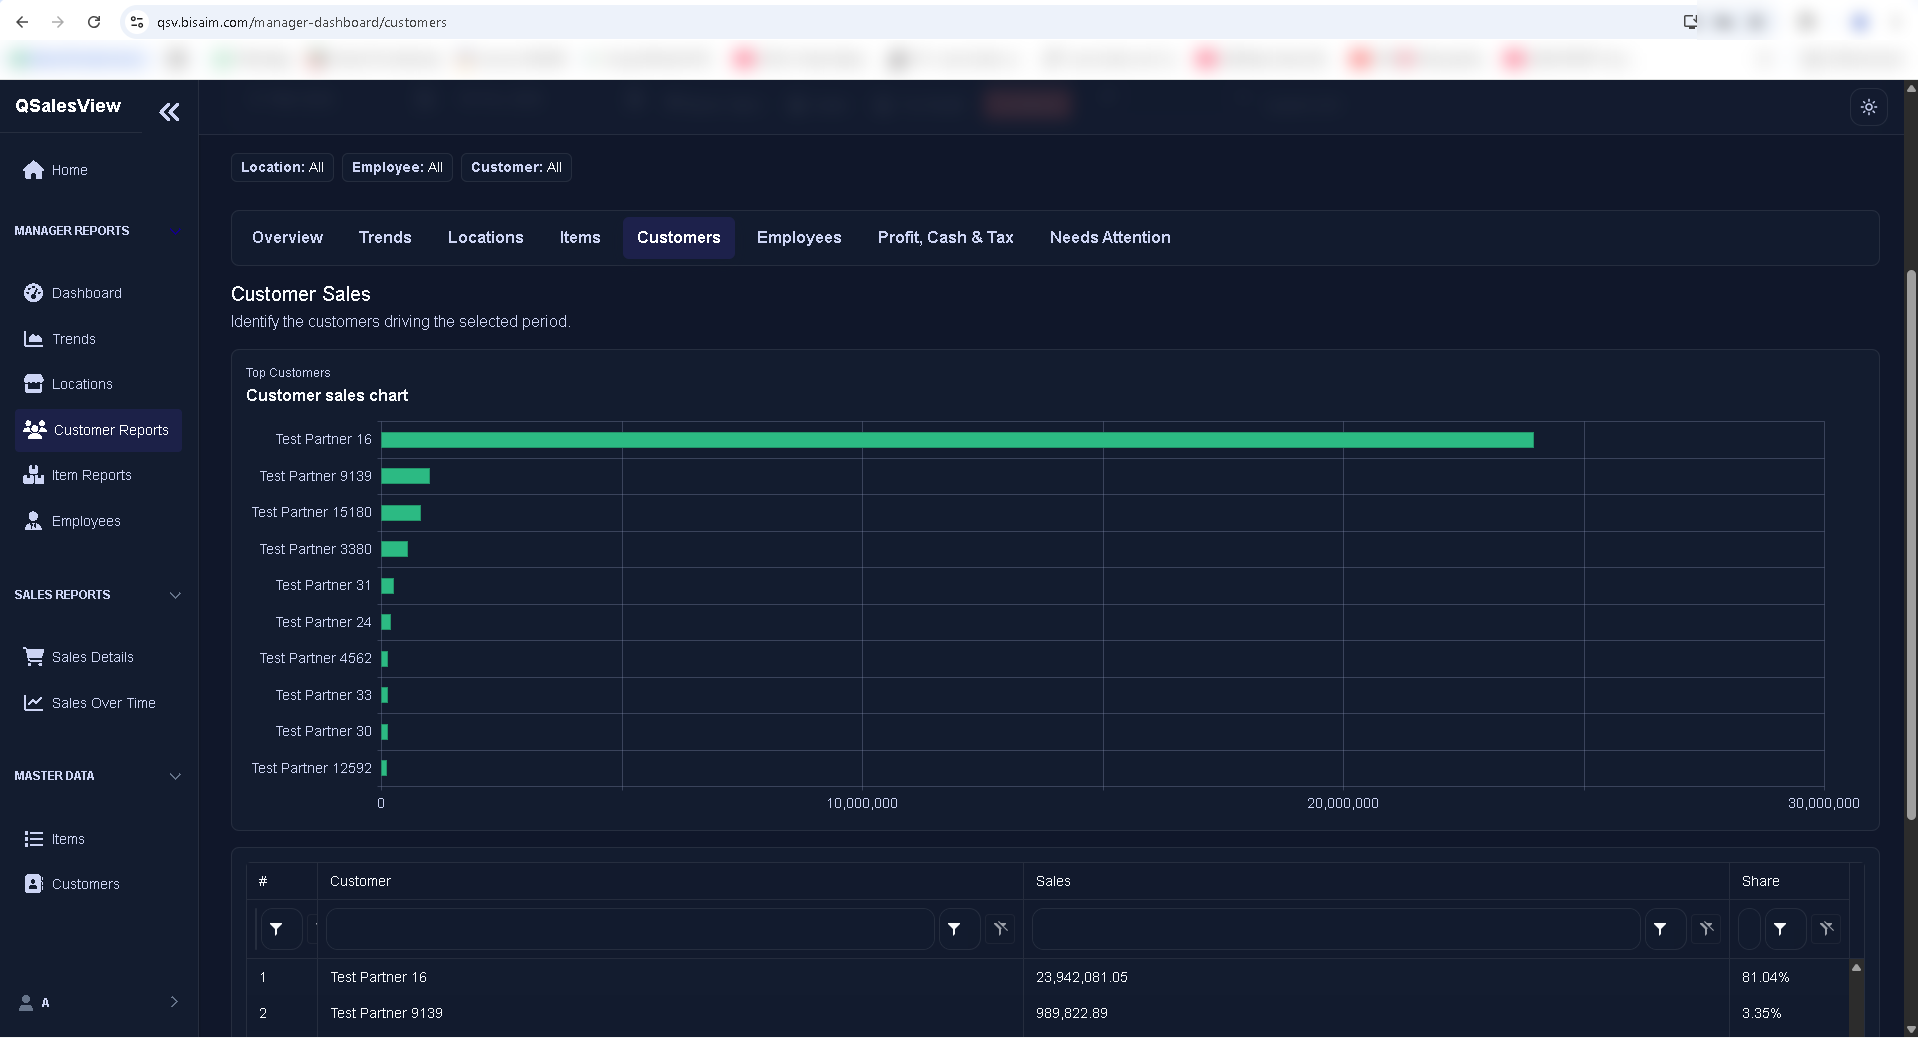Viewport: 1918px width, 1038px height.
Task: Clear the Sales column filter
Action: 1706,929
